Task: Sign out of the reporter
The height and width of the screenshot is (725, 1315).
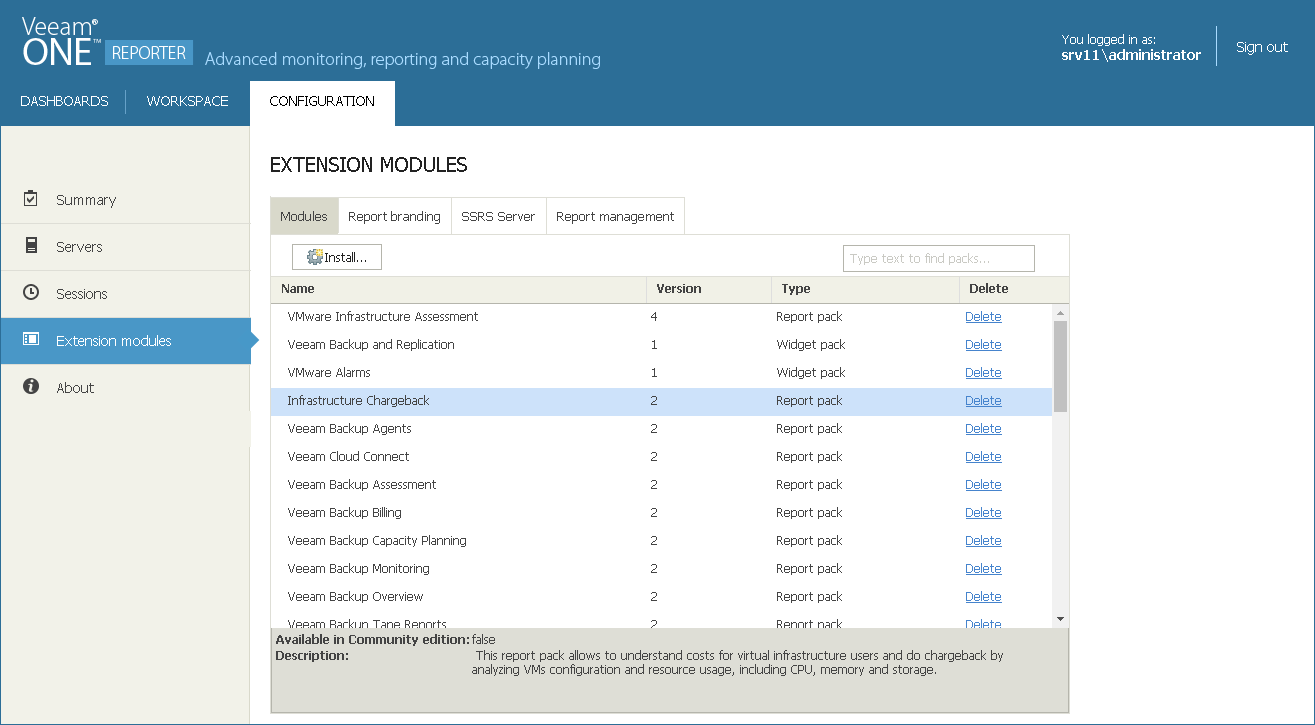Action: [x=1262, y=47]
